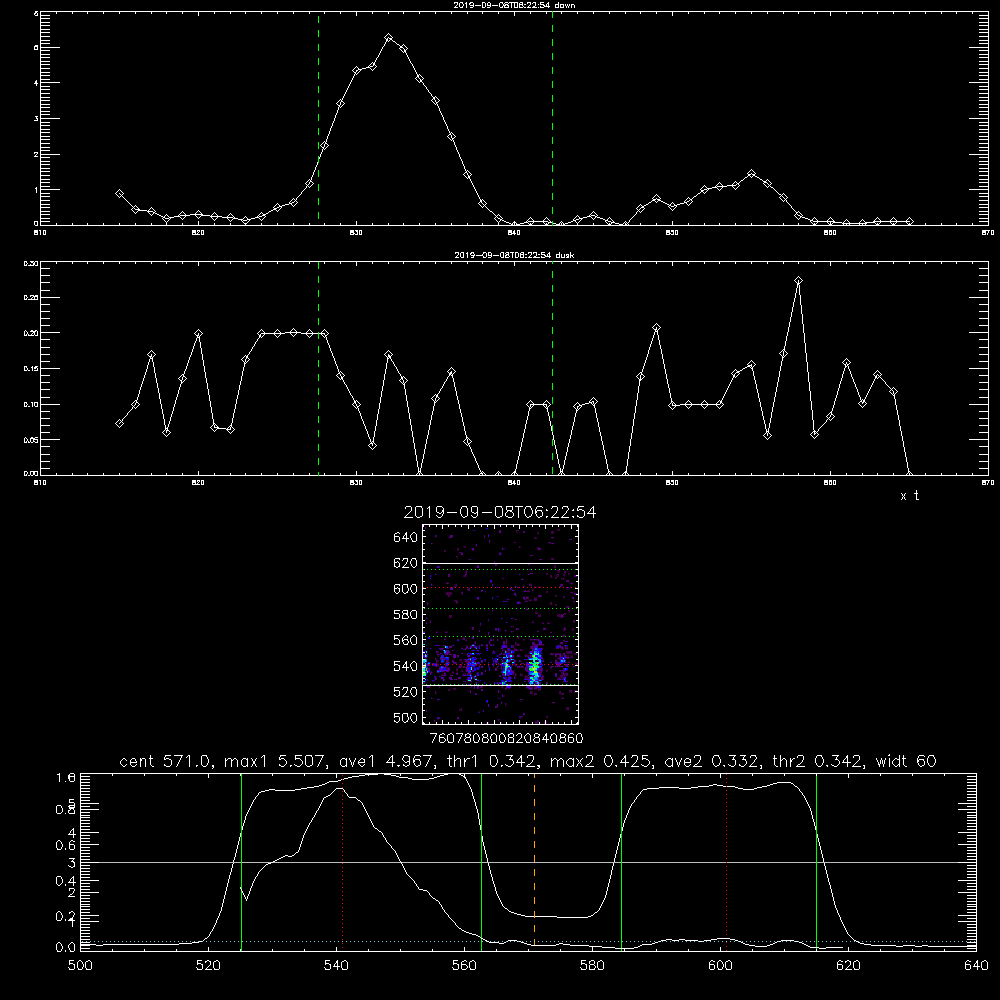Click the secondary peak marker in dawn plot
This screenshot has height=1000, width=1000.
click(751, 174)
